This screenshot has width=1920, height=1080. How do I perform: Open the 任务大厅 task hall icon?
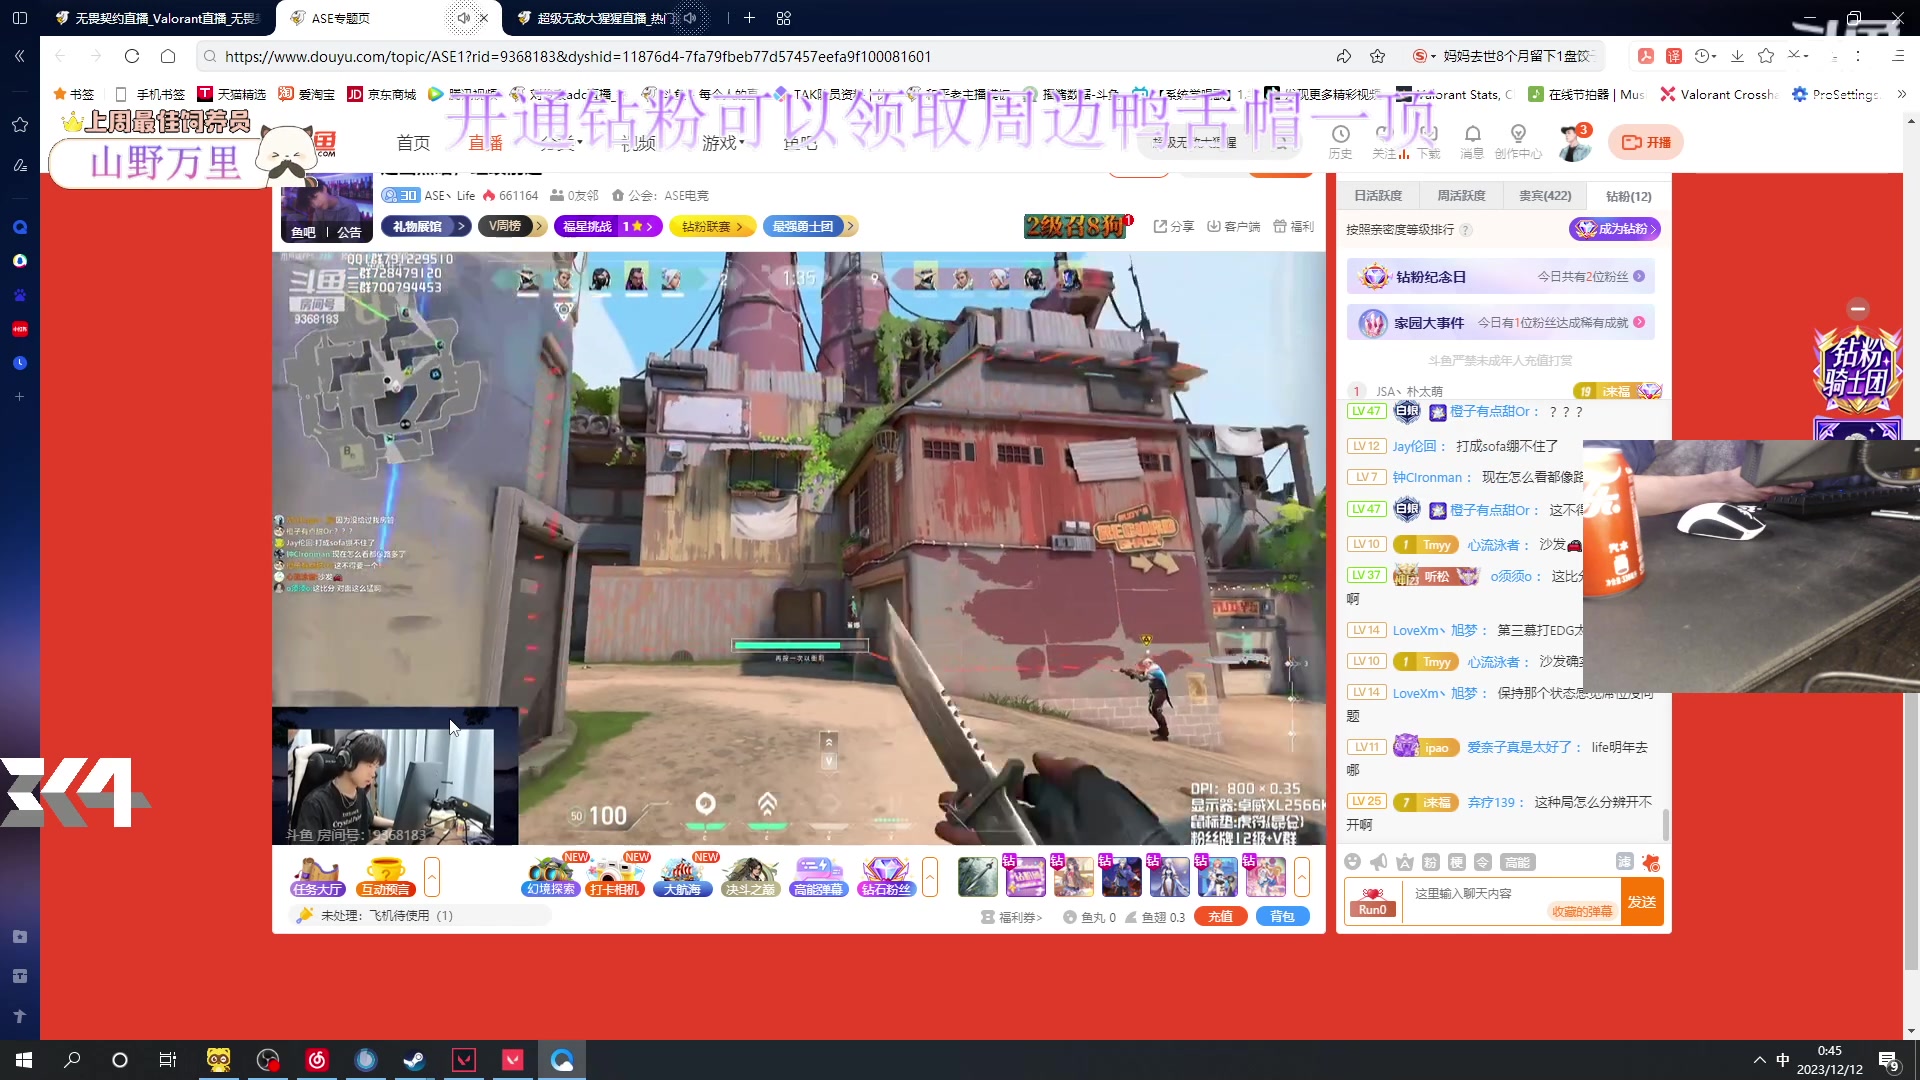318,876
